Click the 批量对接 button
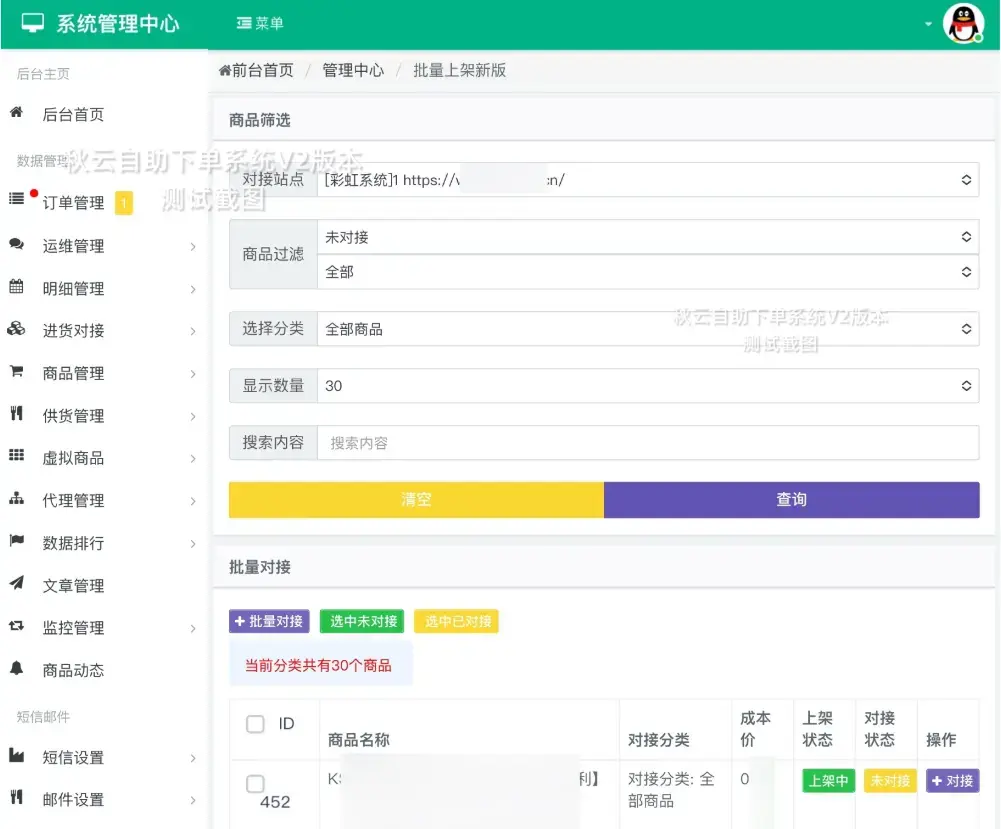 pos(269,621)
